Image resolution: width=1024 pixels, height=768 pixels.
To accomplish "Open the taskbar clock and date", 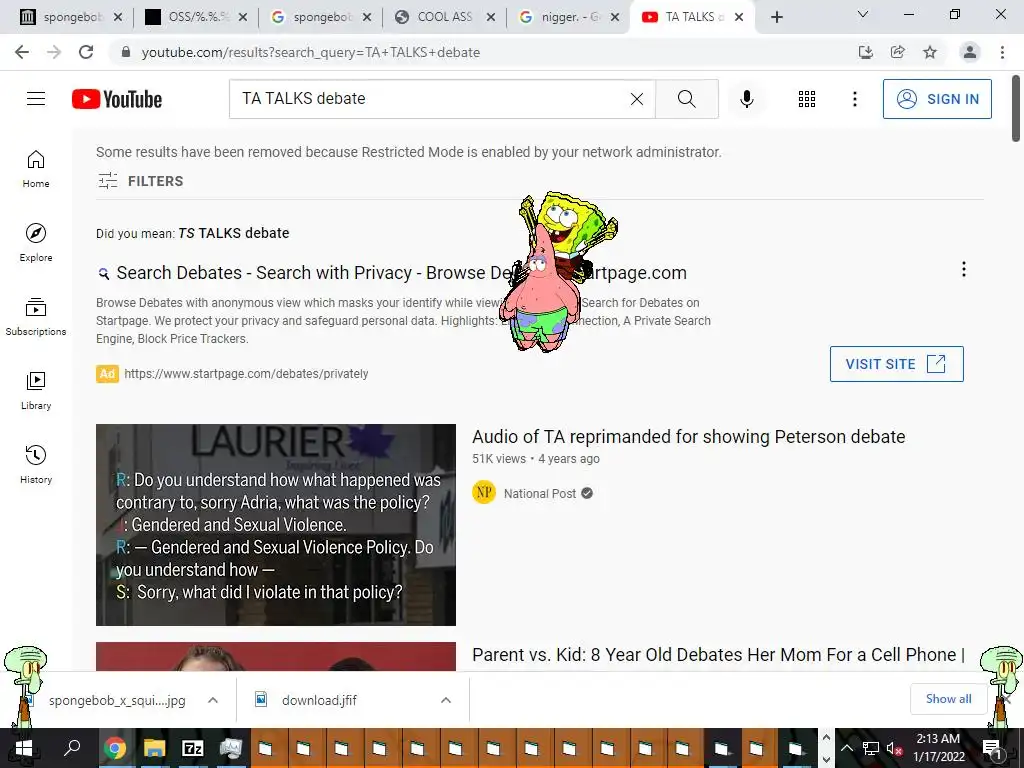I will pos(938,748).
